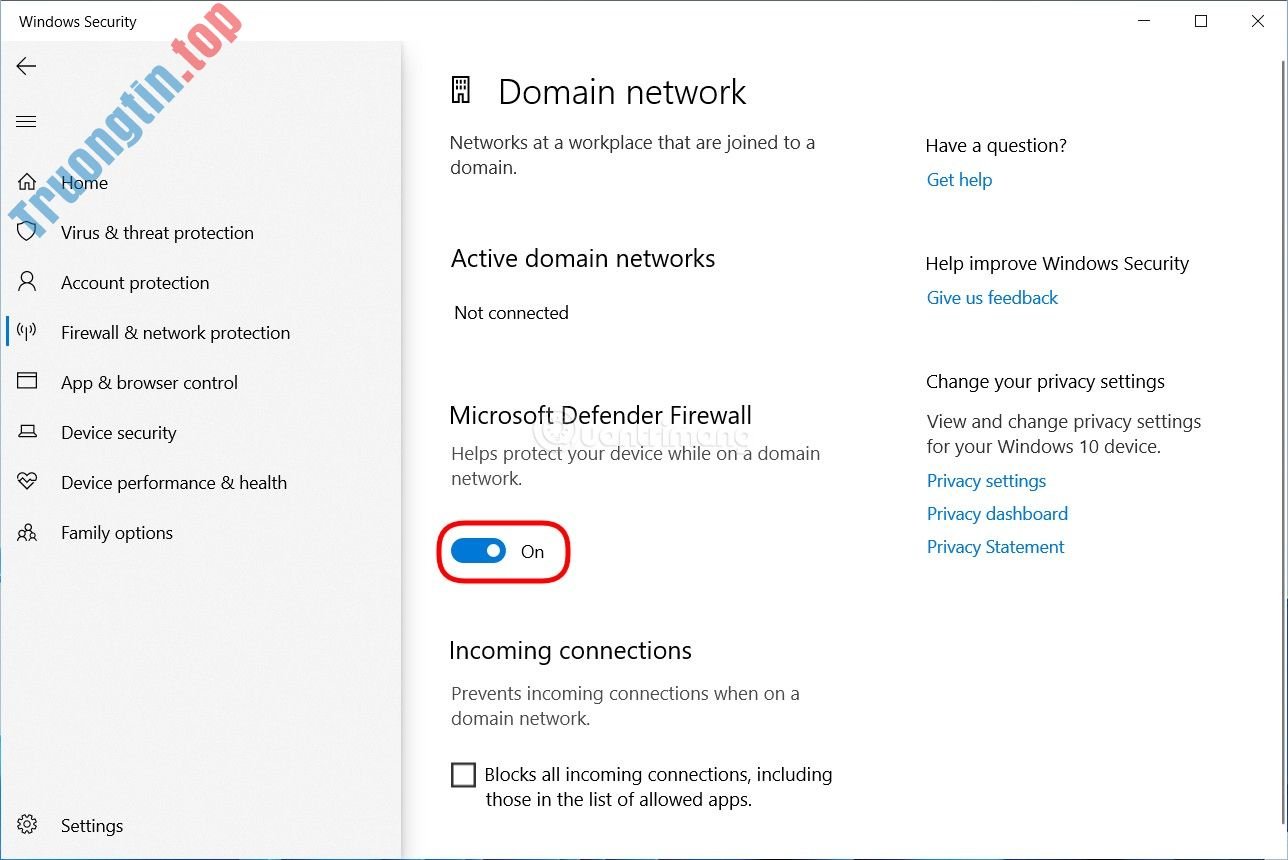Click Give us feedback
This screenshot has height=860, width=1288.
991,297
